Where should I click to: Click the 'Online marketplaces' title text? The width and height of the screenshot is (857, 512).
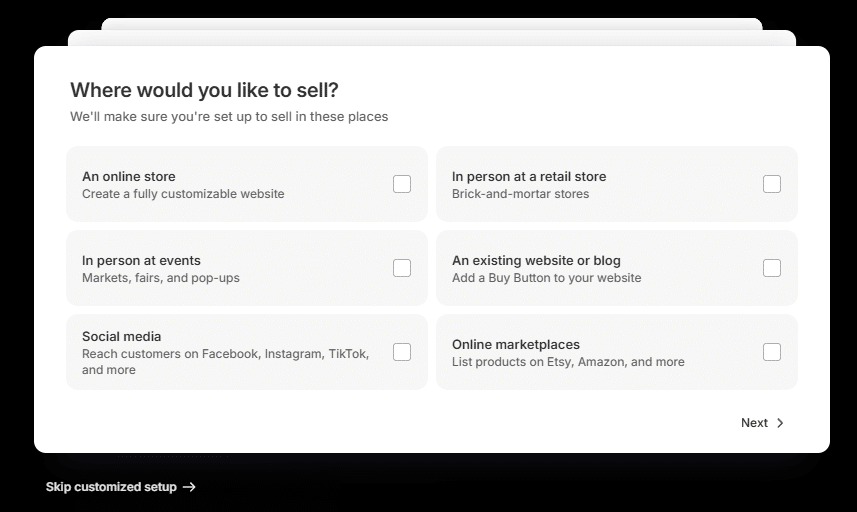coord(515,345)
